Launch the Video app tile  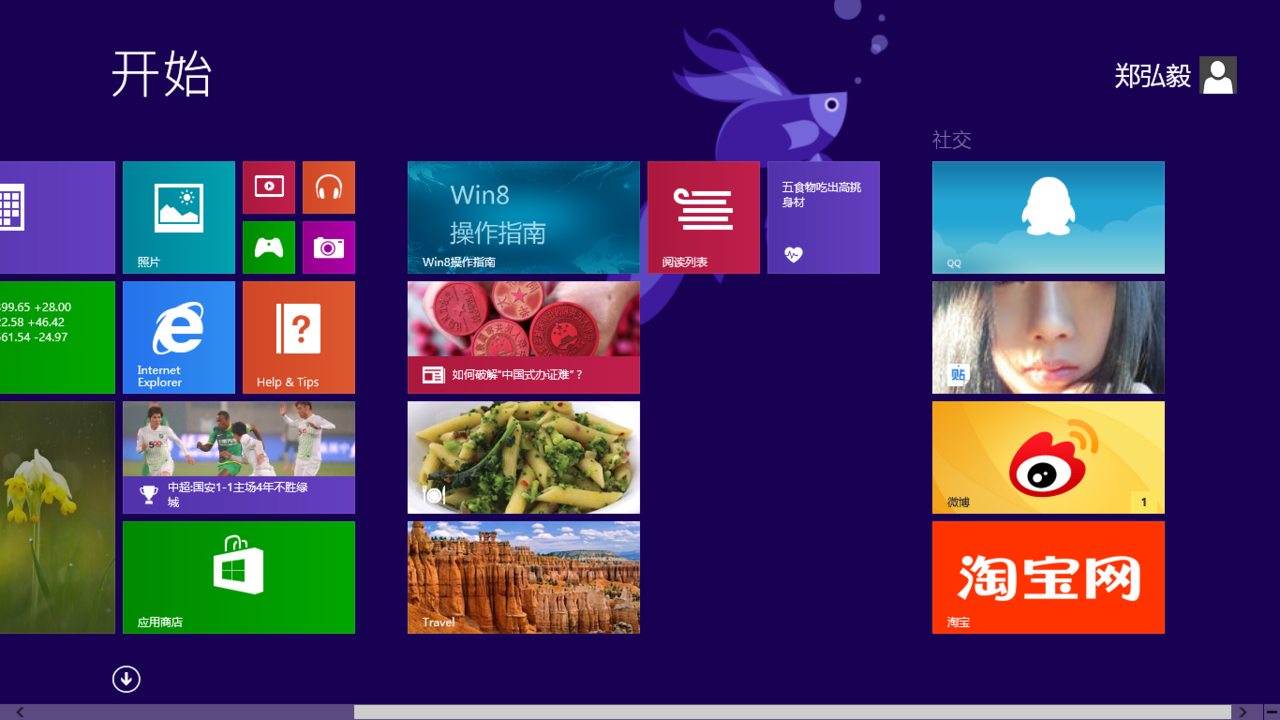tap(269, 187)
